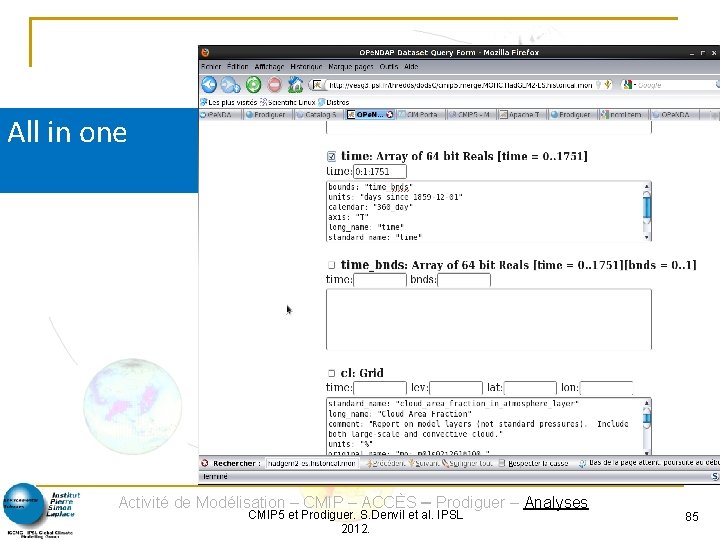Check the cl Grid variable checkbox
Screen dimensions: 720x540
click(331, 373)
